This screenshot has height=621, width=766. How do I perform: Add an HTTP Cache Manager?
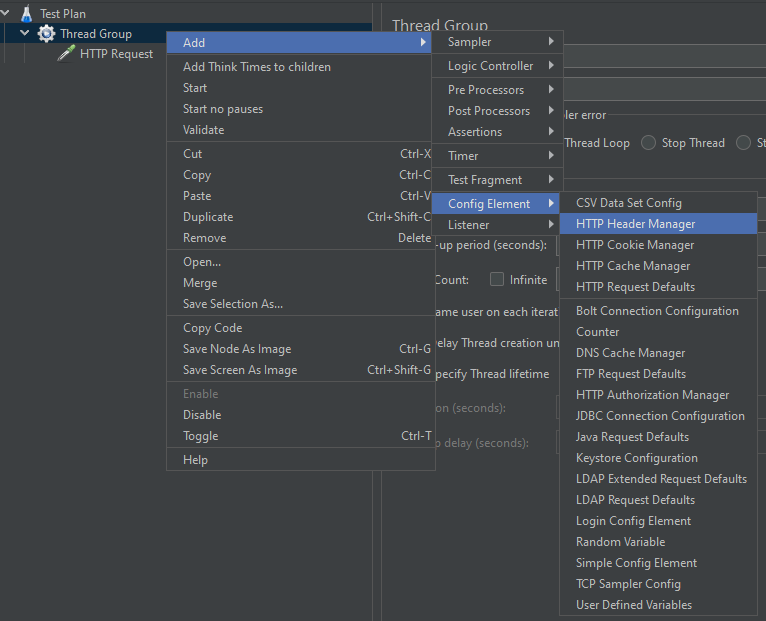click(x=658, y=266)
